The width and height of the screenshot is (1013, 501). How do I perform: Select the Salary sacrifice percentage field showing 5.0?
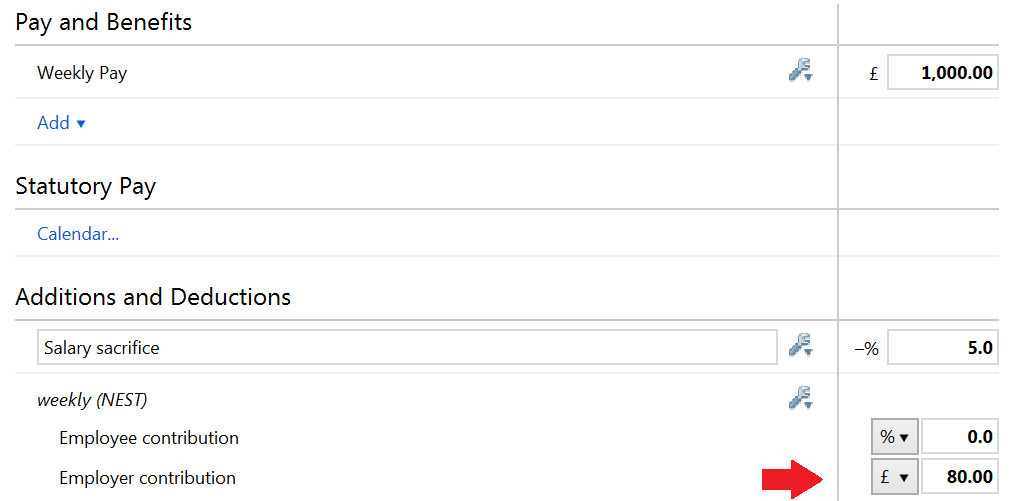[943, 348]
